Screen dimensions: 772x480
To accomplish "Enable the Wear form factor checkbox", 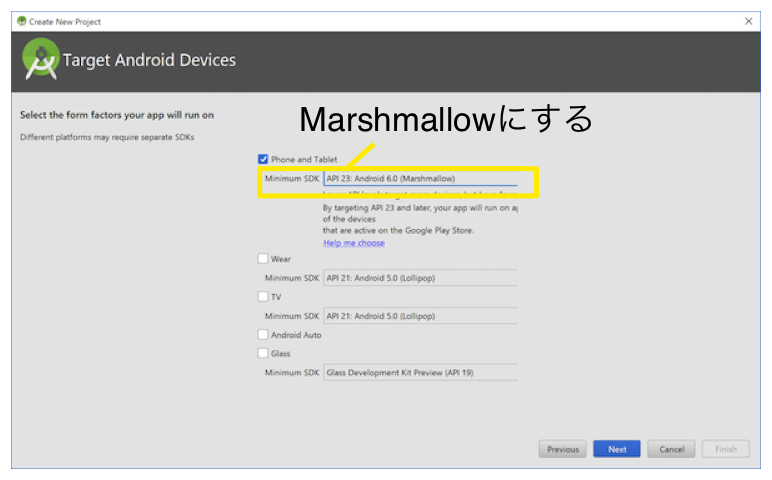I will (263, 258).
